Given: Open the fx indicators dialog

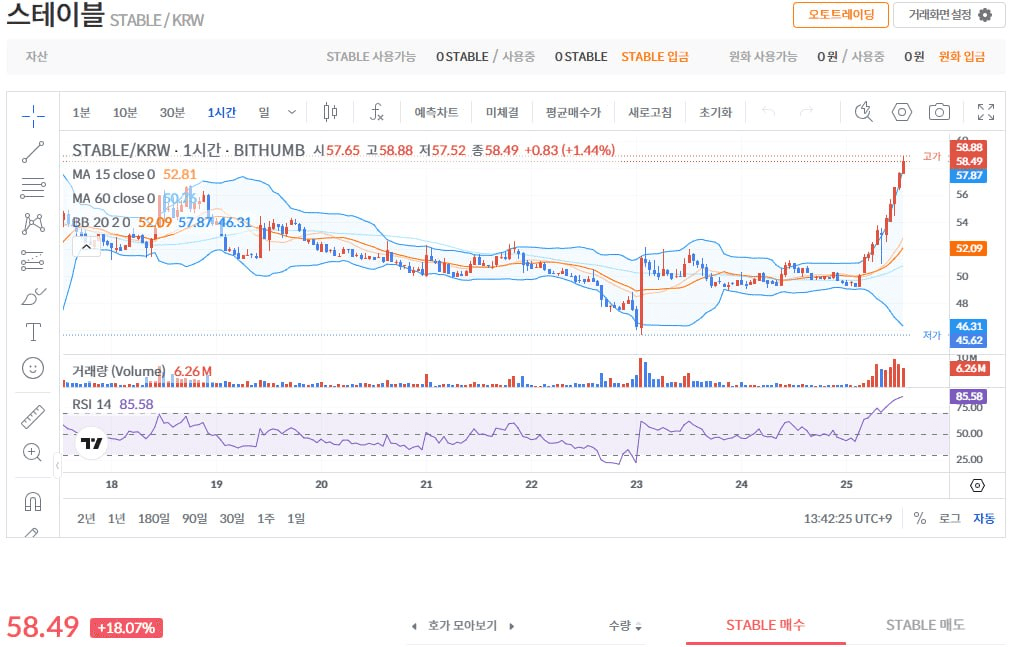Looking at the screenshot, I should tap(376, 112).
